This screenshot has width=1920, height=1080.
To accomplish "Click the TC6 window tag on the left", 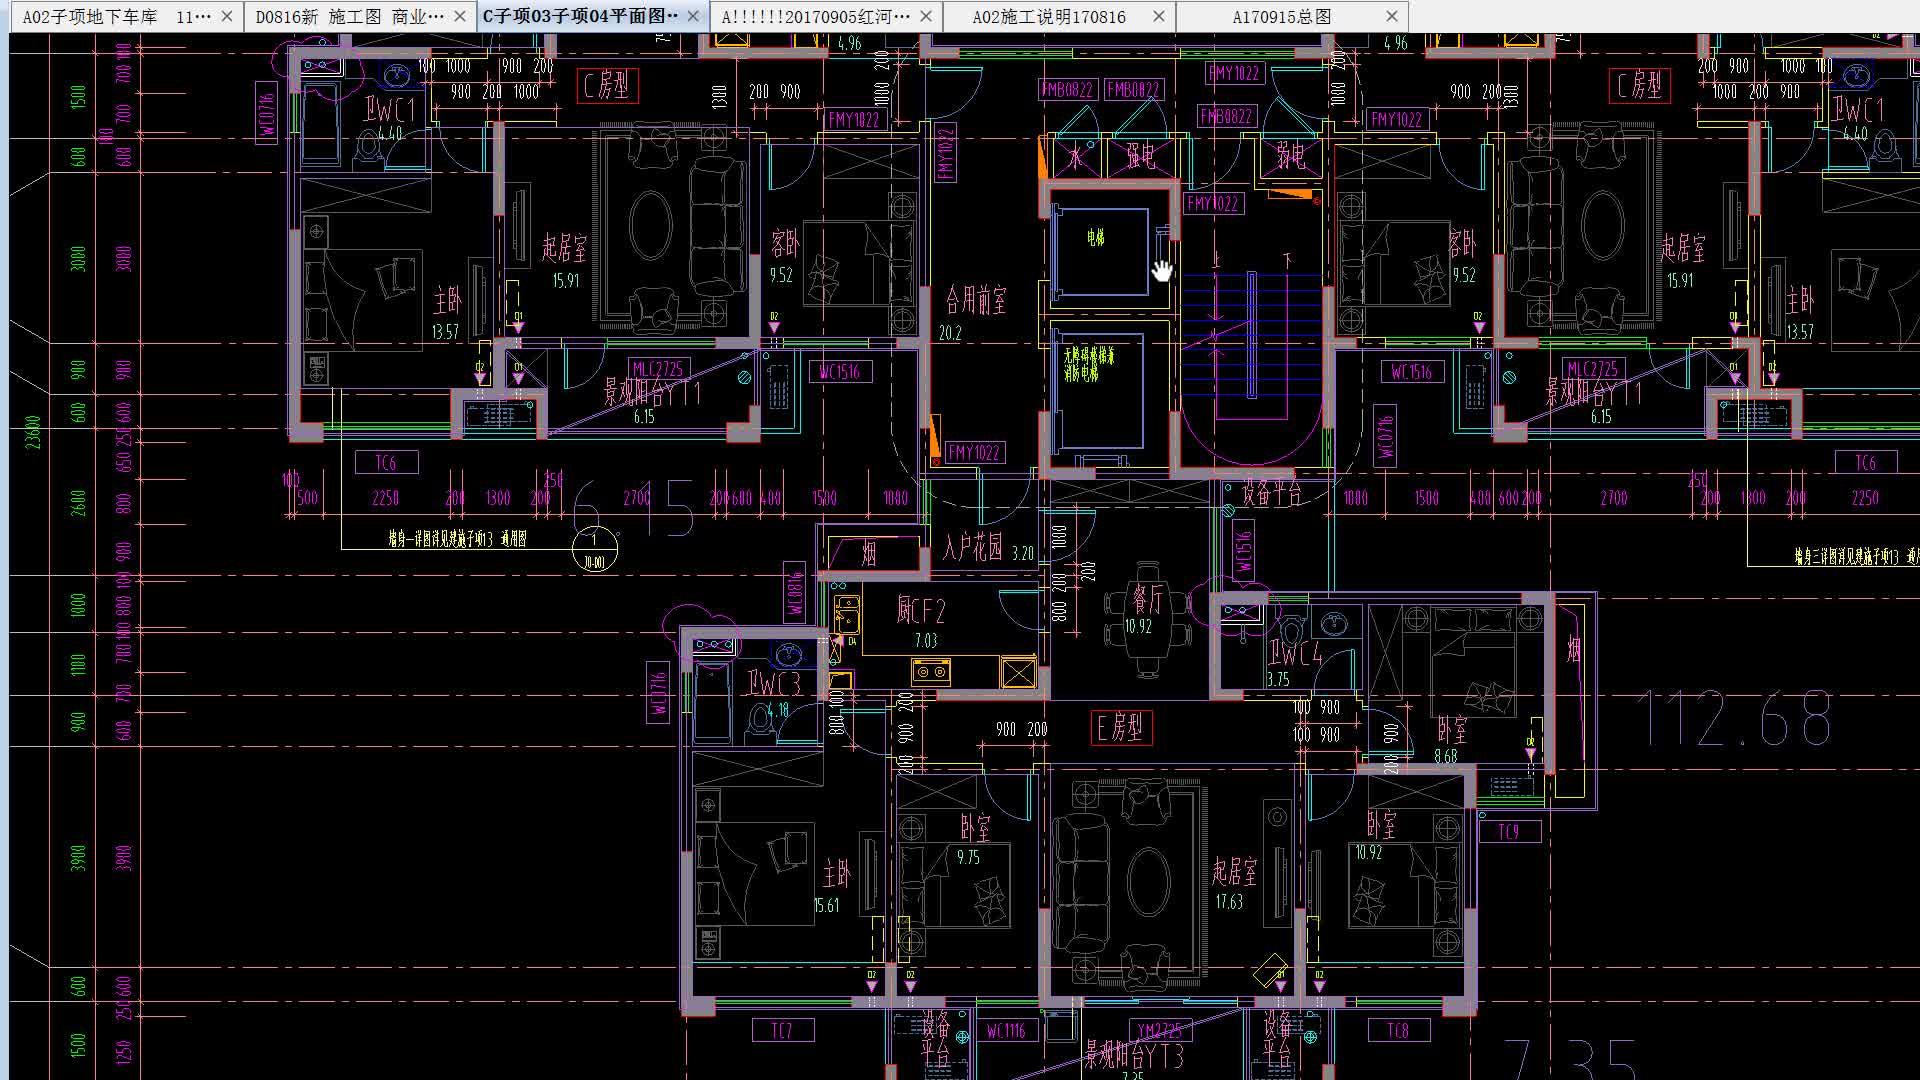I will click(386, 462).
